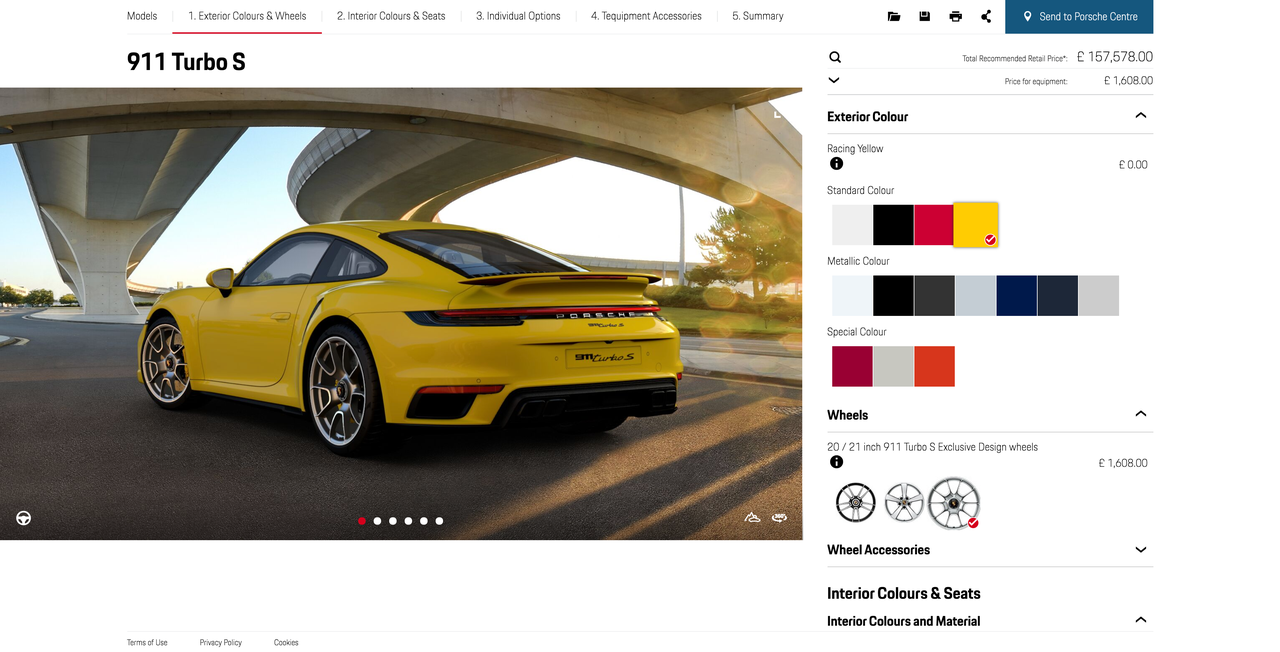Pick the dark blue metallic colour swatch
Image resolution: width=1280 pixels, height=652 pixels.
pos(1016,295)
